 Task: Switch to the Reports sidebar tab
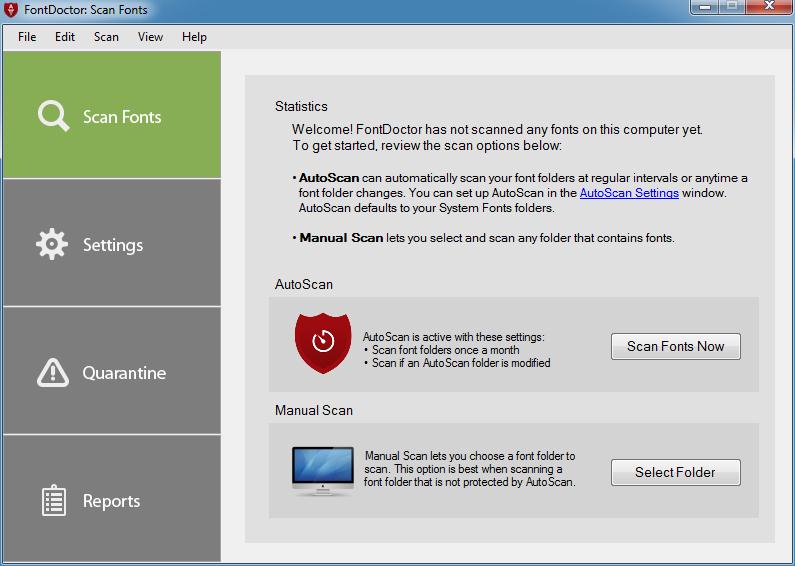tap(111, 500)
